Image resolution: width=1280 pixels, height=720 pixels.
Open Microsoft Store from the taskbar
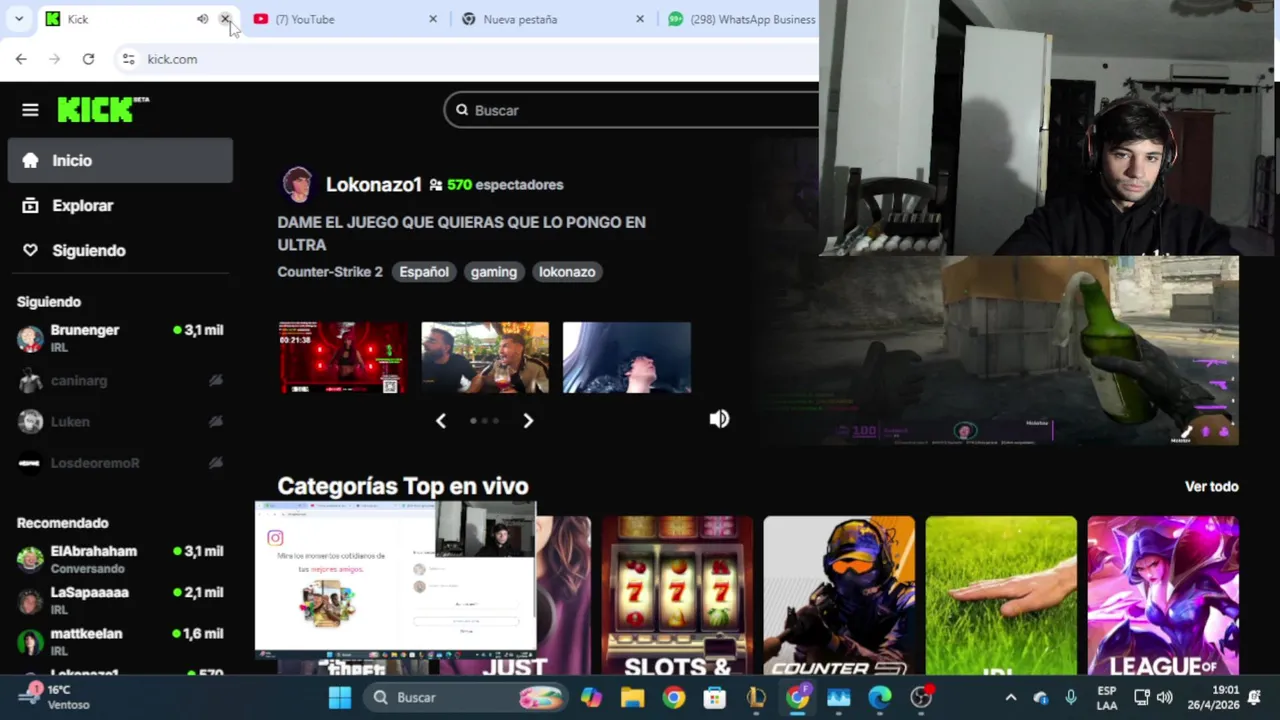click(715, 697)
